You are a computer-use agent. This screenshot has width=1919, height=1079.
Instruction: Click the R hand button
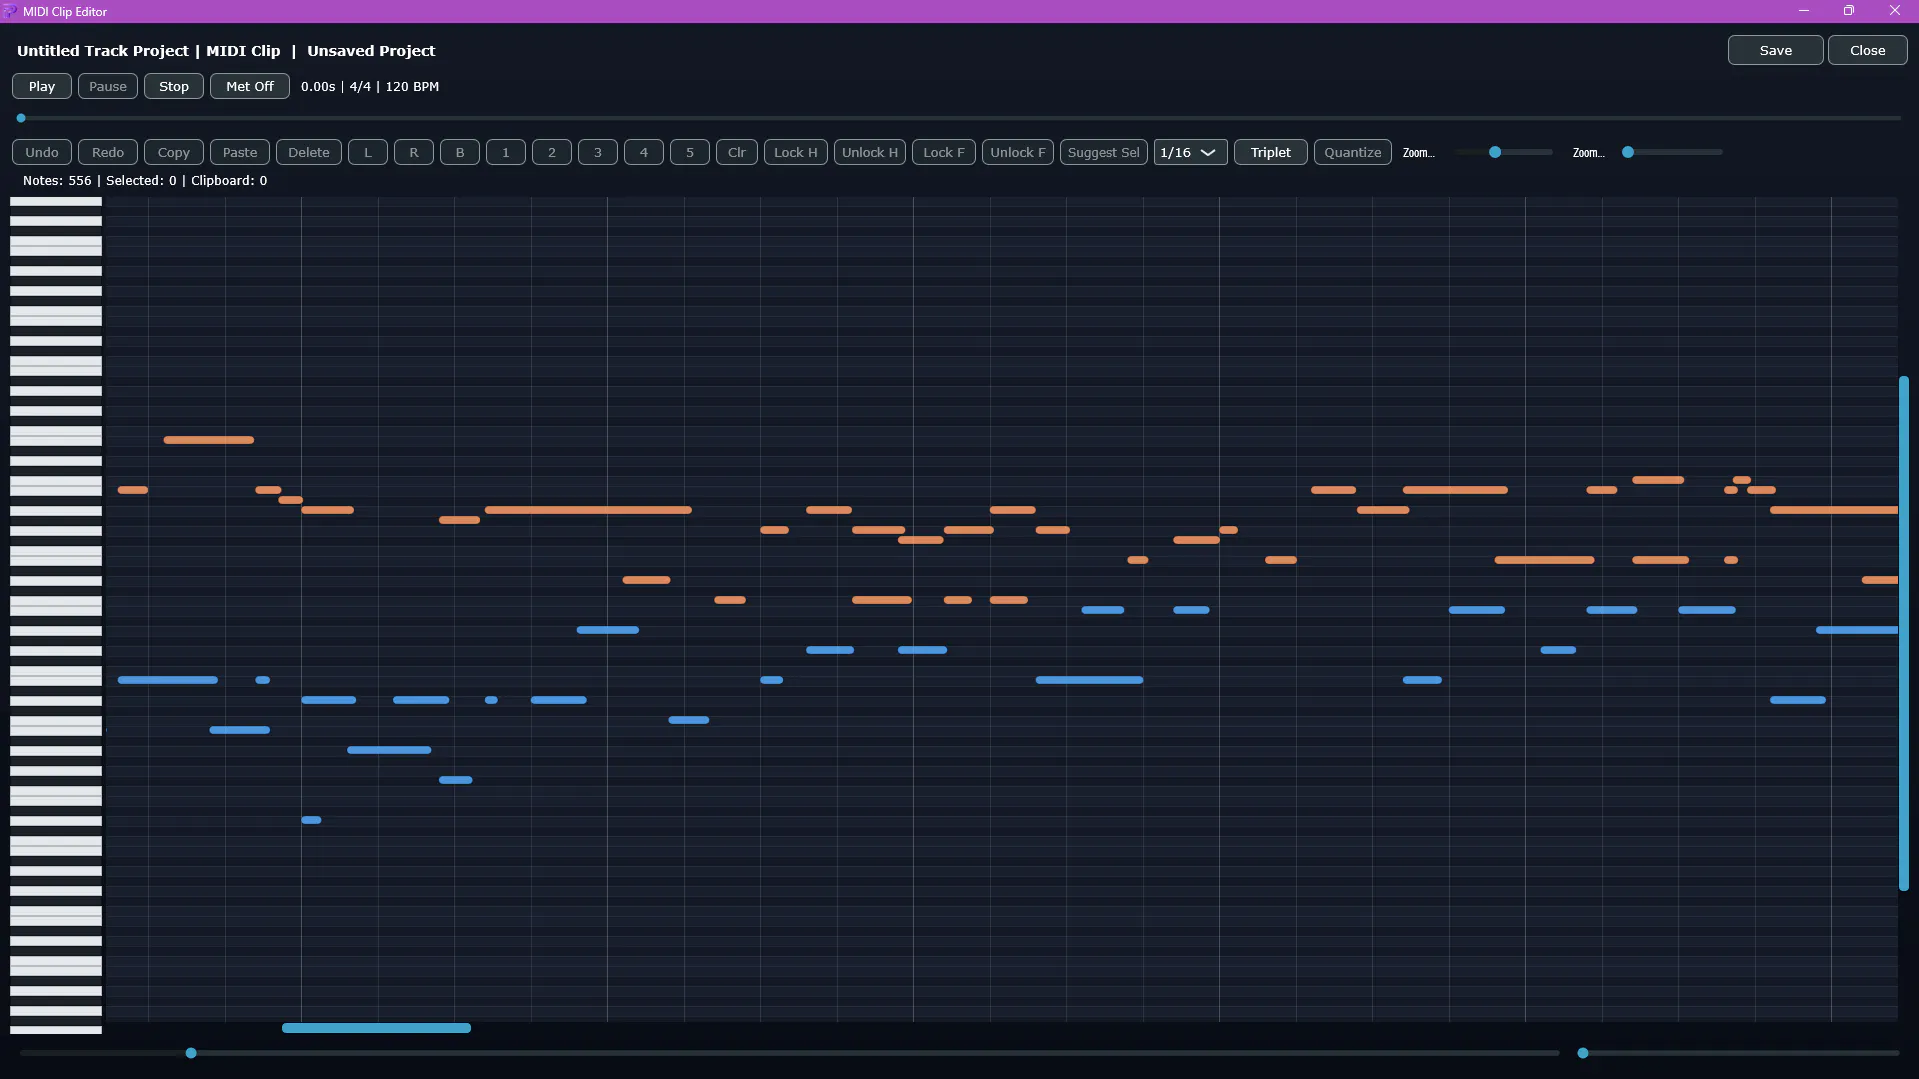[414, 152]
